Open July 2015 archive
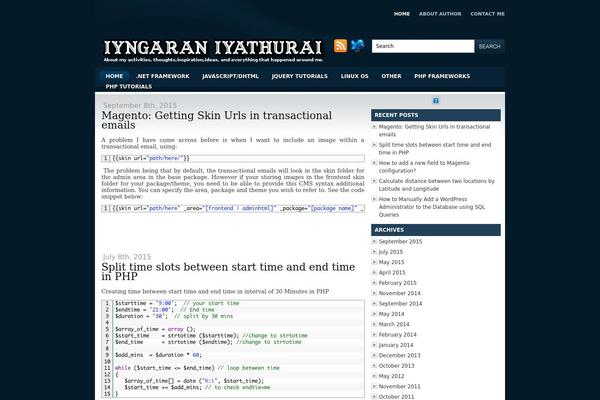600x400 pixels. click(x=391, y=252)
